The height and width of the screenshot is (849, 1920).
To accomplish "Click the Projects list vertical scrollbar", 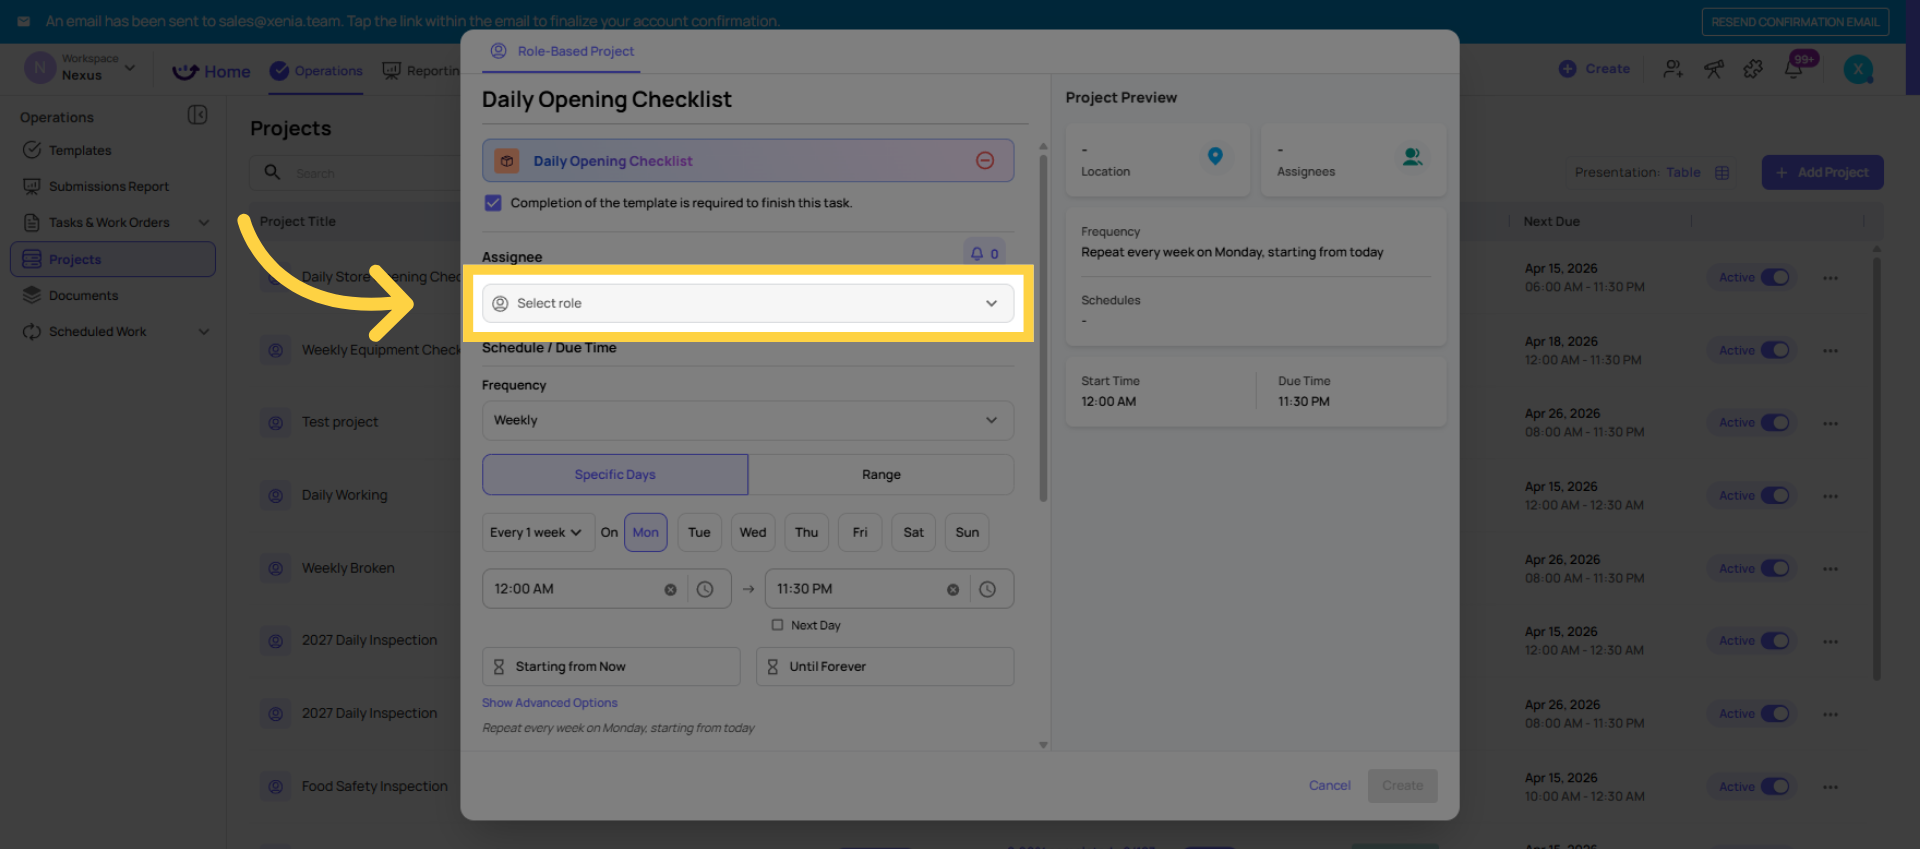I will pyautogui.click(x=1877, y=469).
